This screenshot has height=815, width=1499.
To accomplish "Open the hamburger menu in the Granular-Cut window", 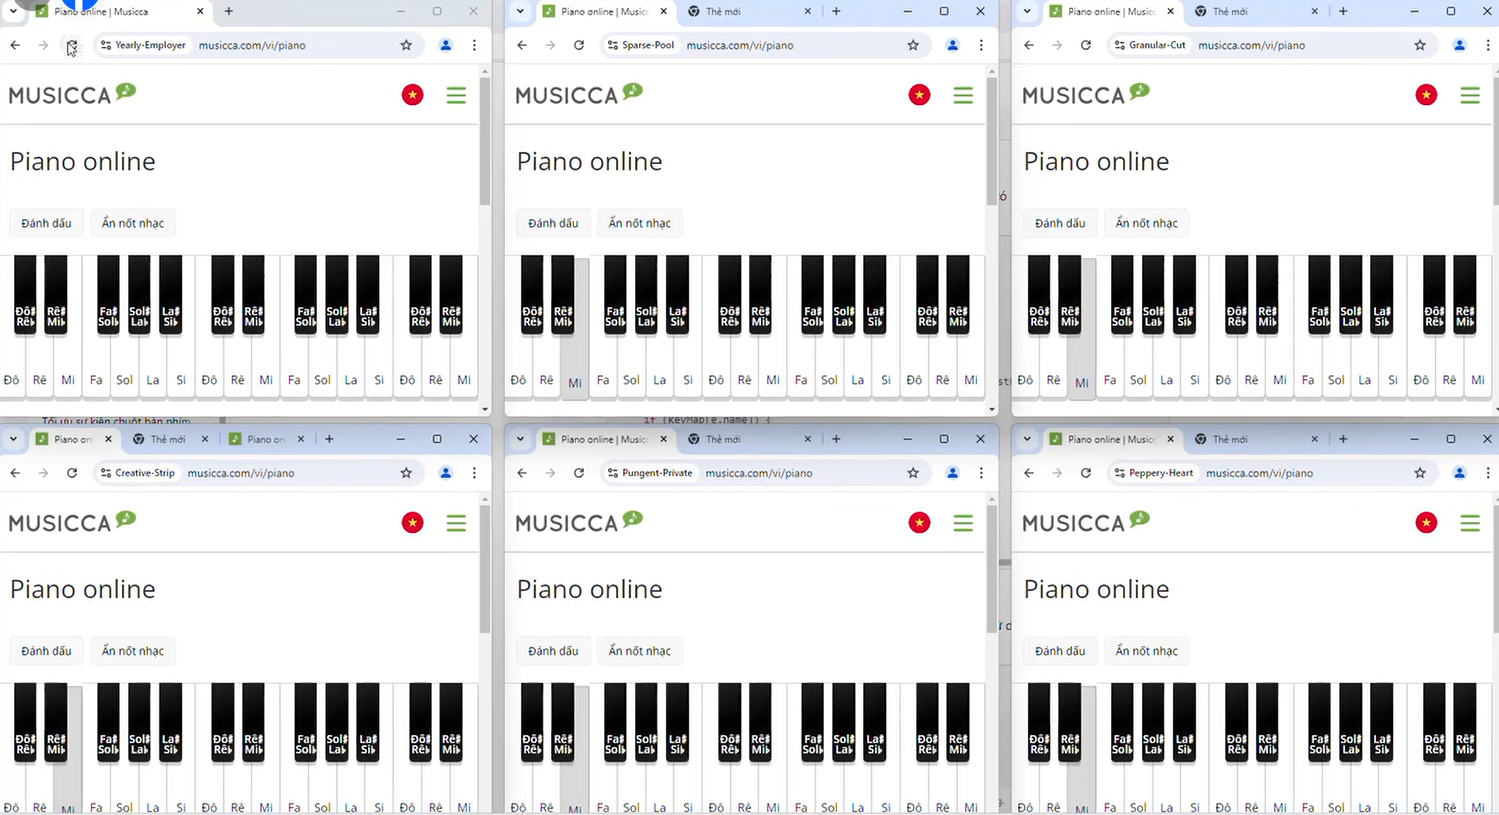I will point(1469,95).
